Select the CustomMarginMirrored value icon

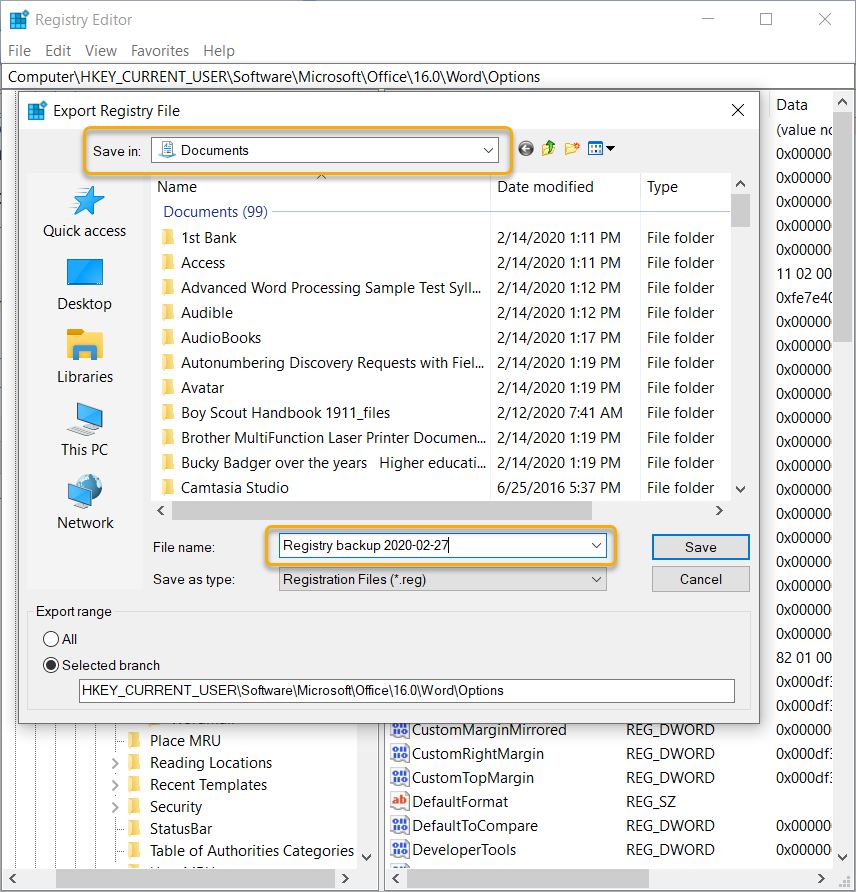click(399, 729)
